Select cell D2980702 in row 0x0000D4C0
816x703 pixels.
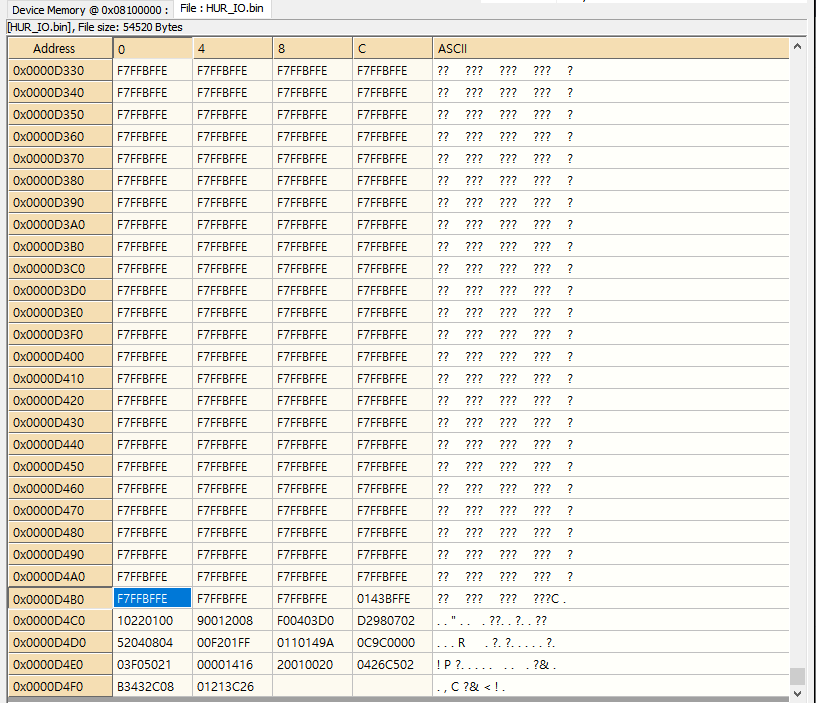pos(392,620)
